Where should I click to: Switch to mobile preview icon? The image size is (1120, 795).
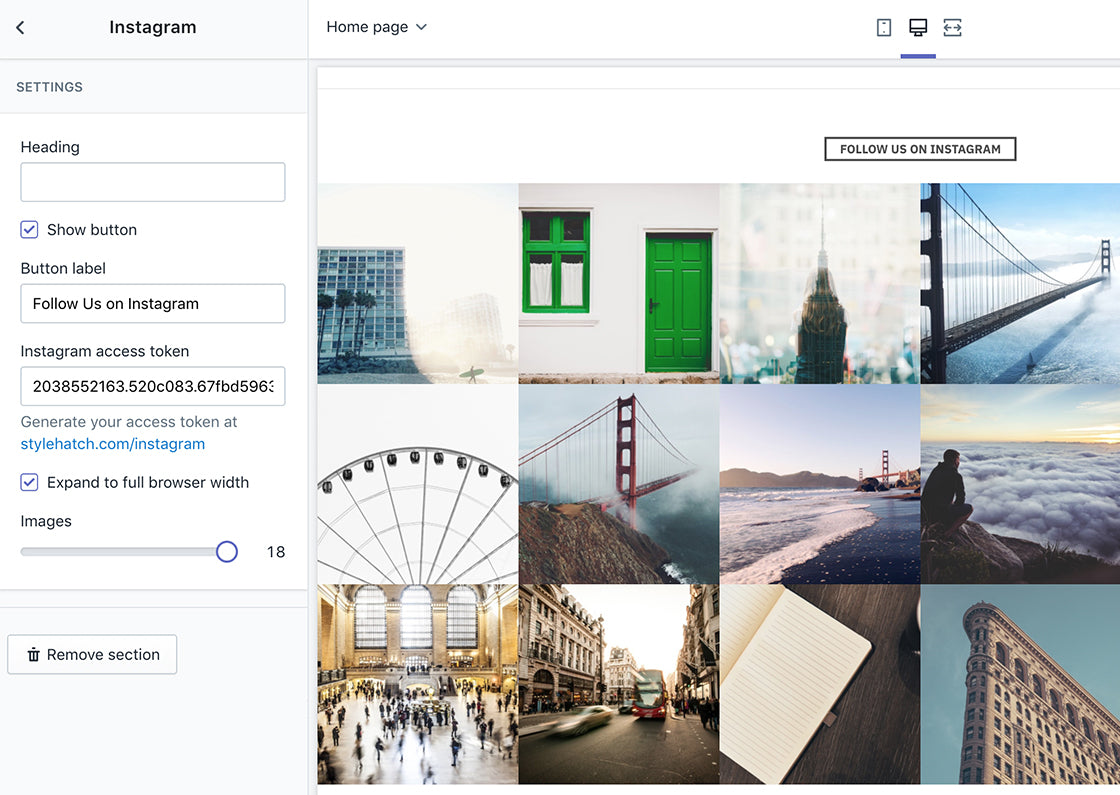pyautogui.click(x=884, y=28)
